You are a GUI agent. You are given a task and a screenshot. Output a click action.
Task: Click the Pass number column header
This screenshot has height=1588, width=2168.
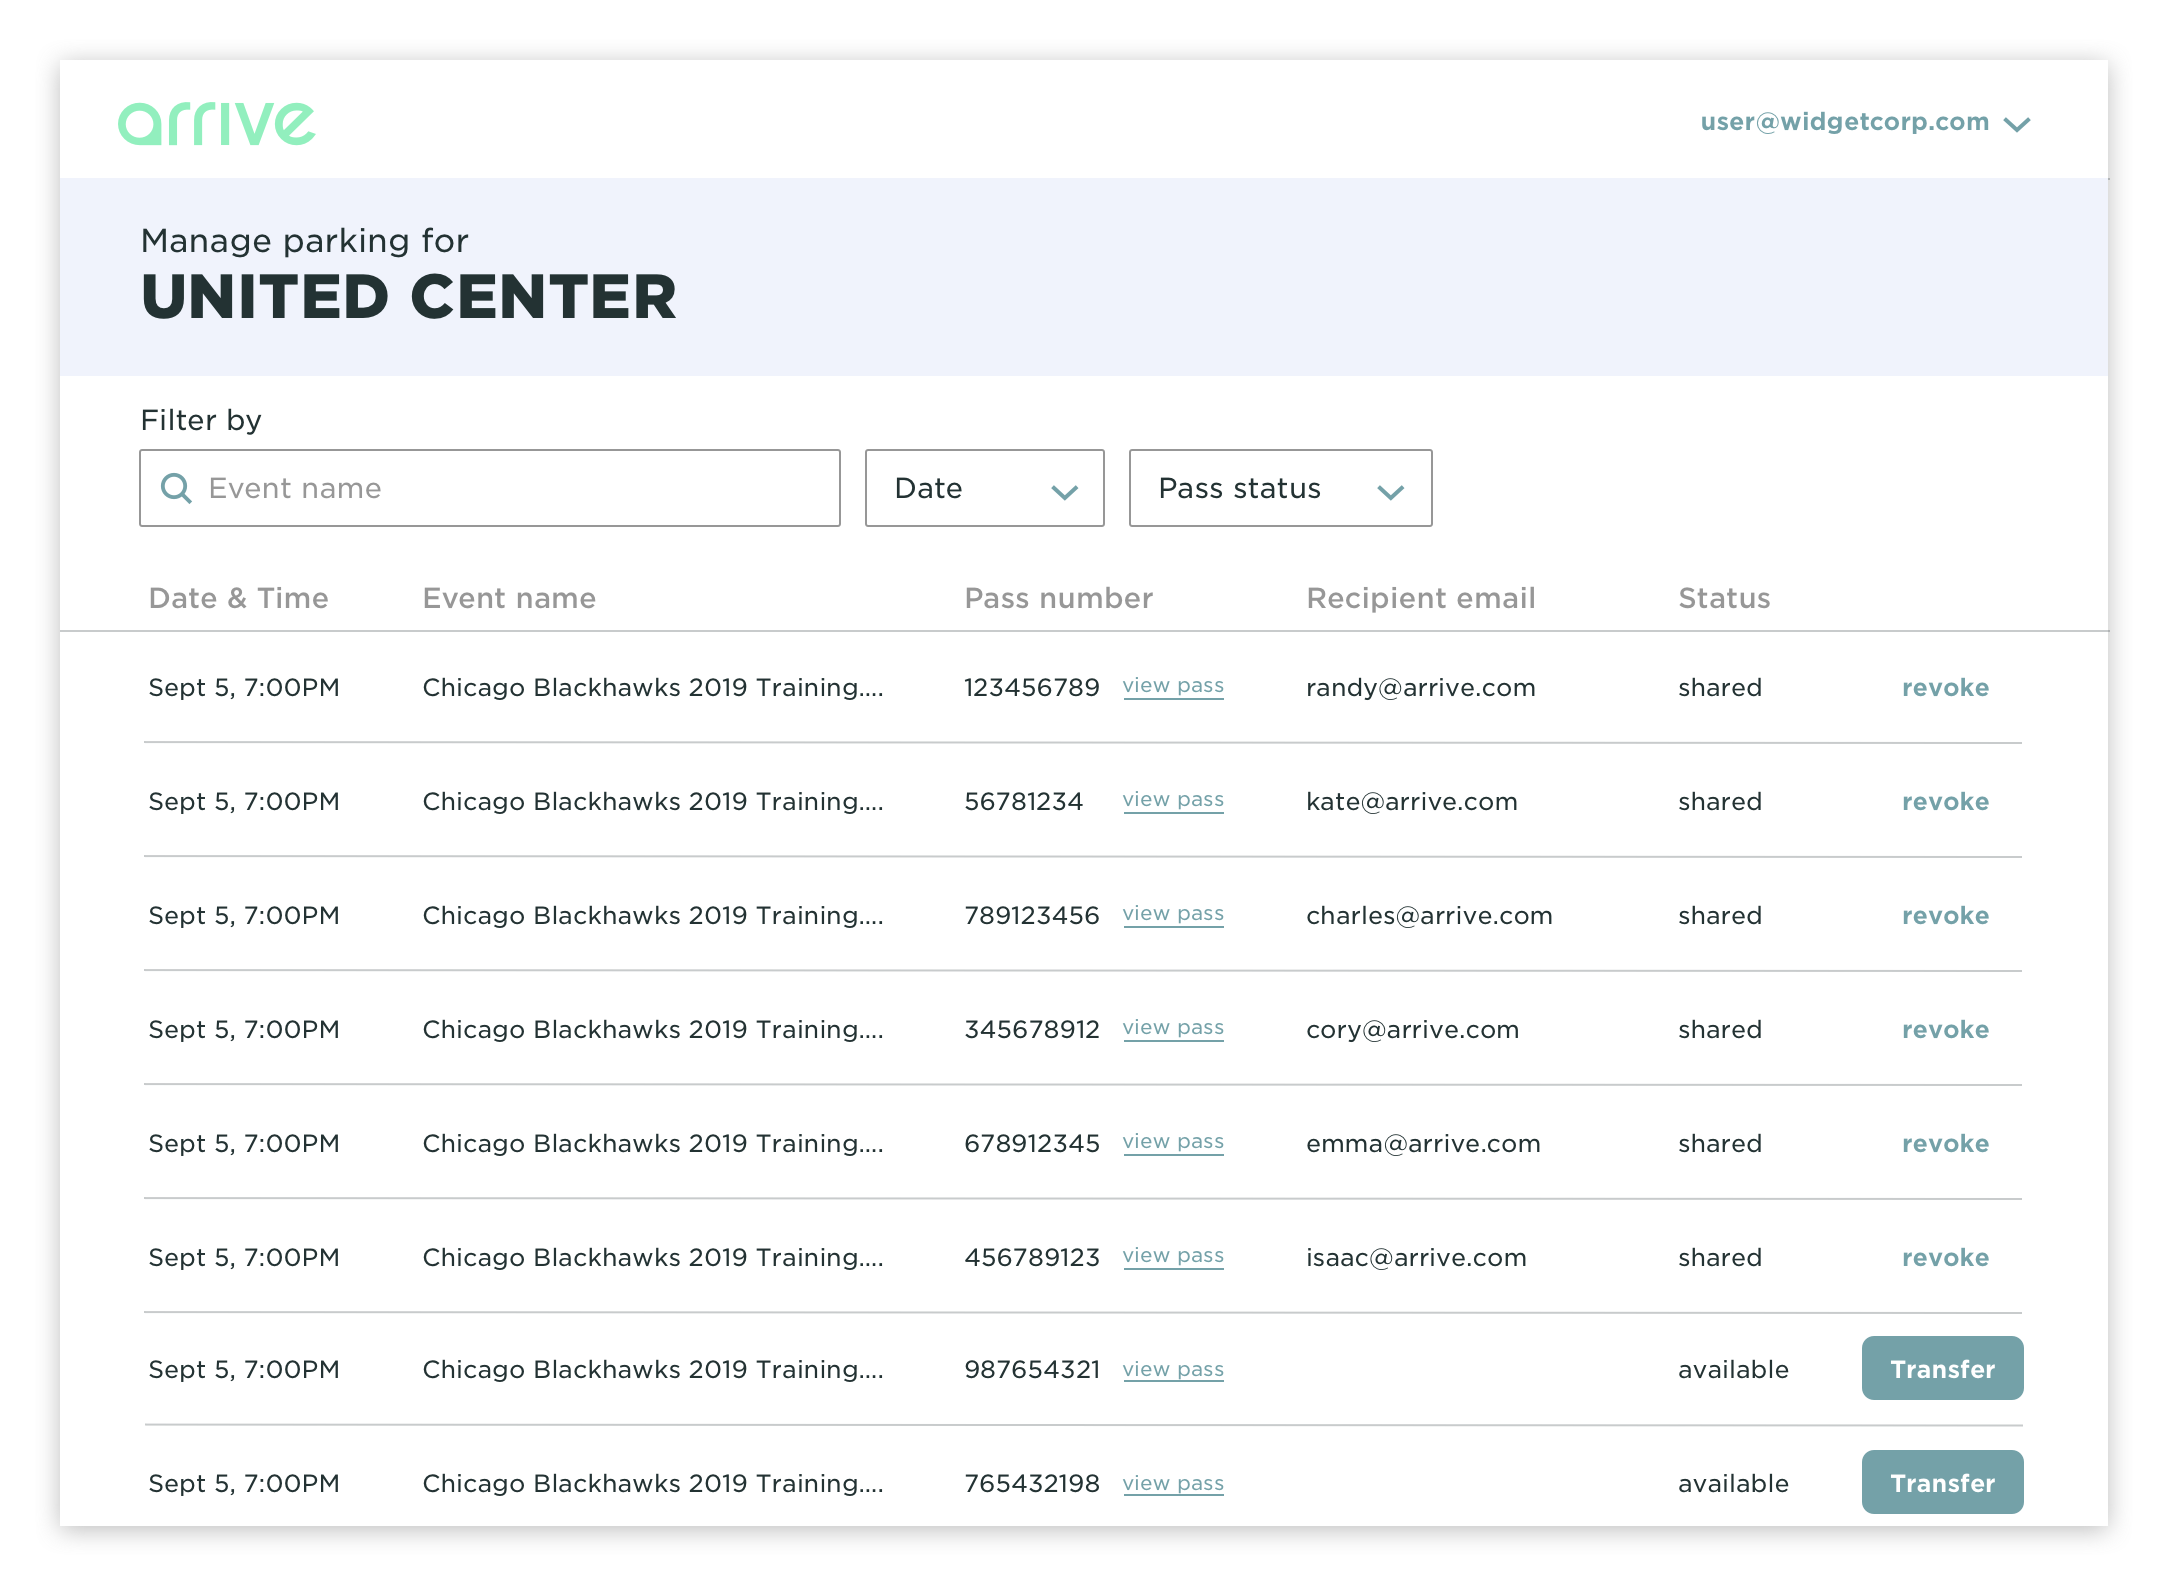[x=1058, y=598]
